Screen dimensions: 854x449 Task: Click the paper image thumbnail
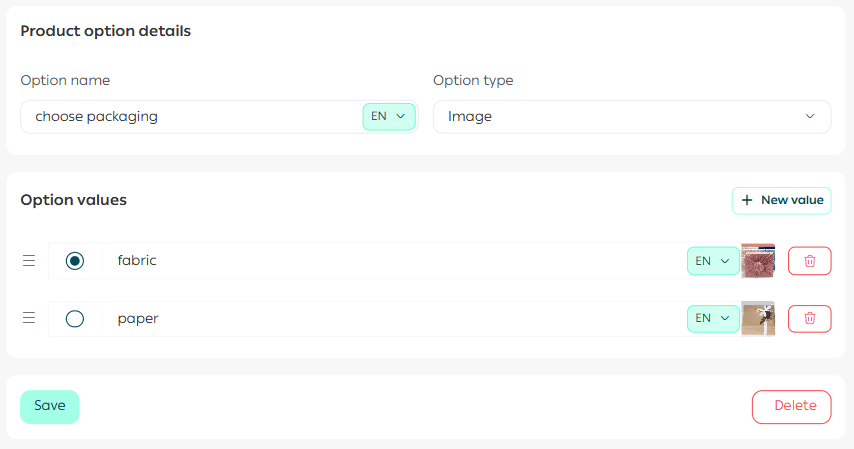click(758, 319)
